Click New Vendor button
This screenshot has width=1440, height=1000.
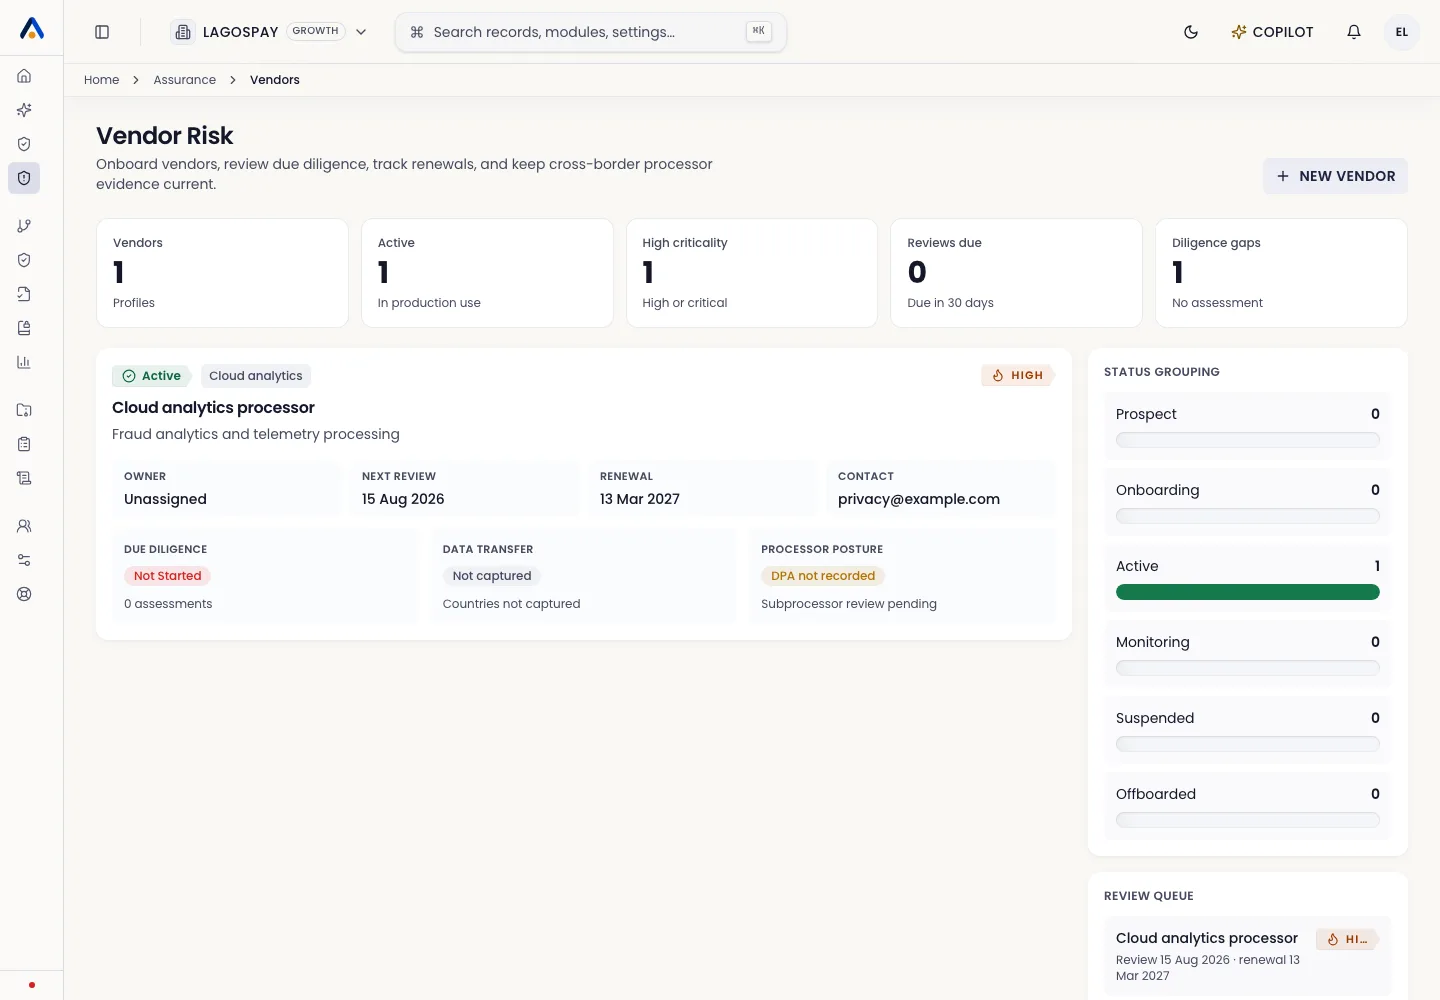pyautogui.click(x=1335, y=176)
